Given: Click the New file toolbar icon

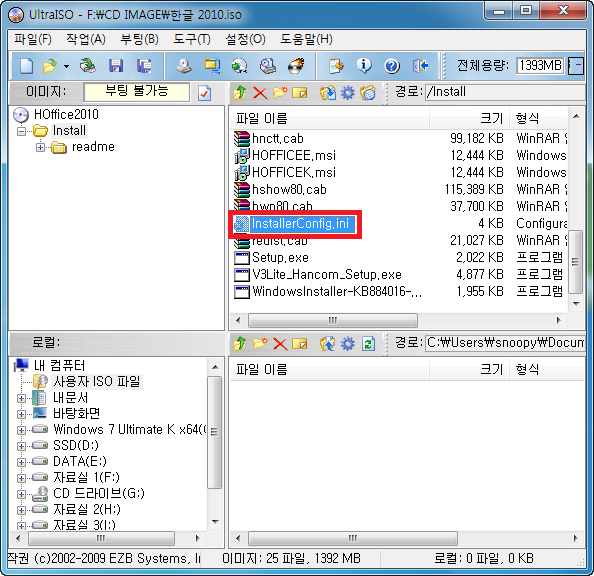Looking at the screenshot, I should coord(27,66).
